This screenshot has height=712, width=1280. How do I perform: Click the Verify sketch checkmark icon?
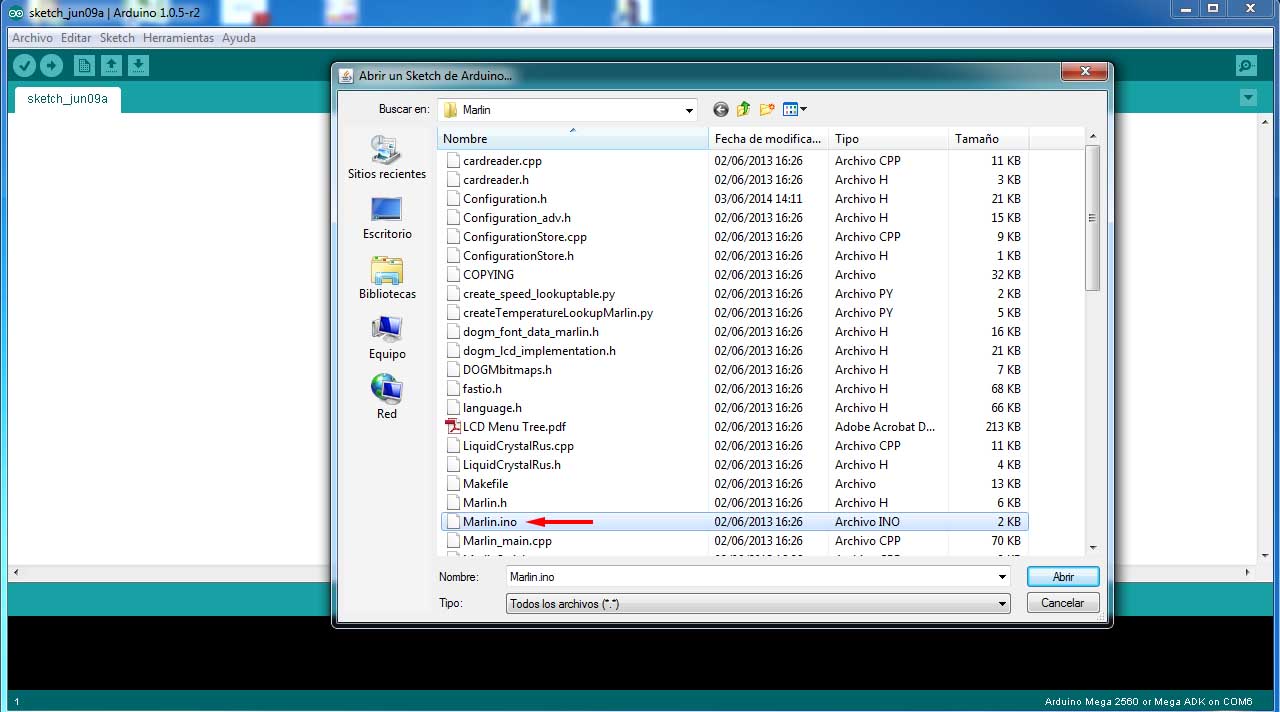pyautogui.click(x=24, y=66)
